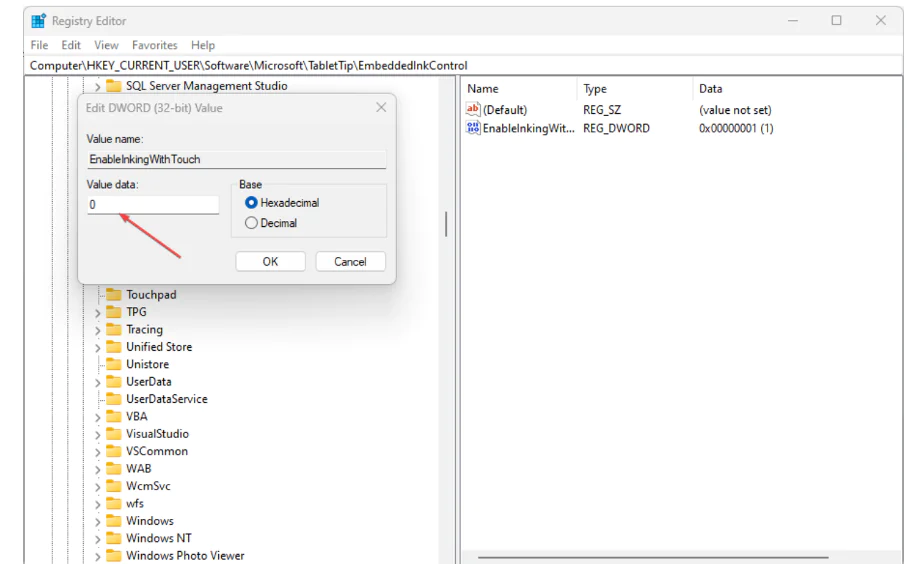908x564 pixels.
Task: Click the TPG folder icon
Action: click(114, 312)
